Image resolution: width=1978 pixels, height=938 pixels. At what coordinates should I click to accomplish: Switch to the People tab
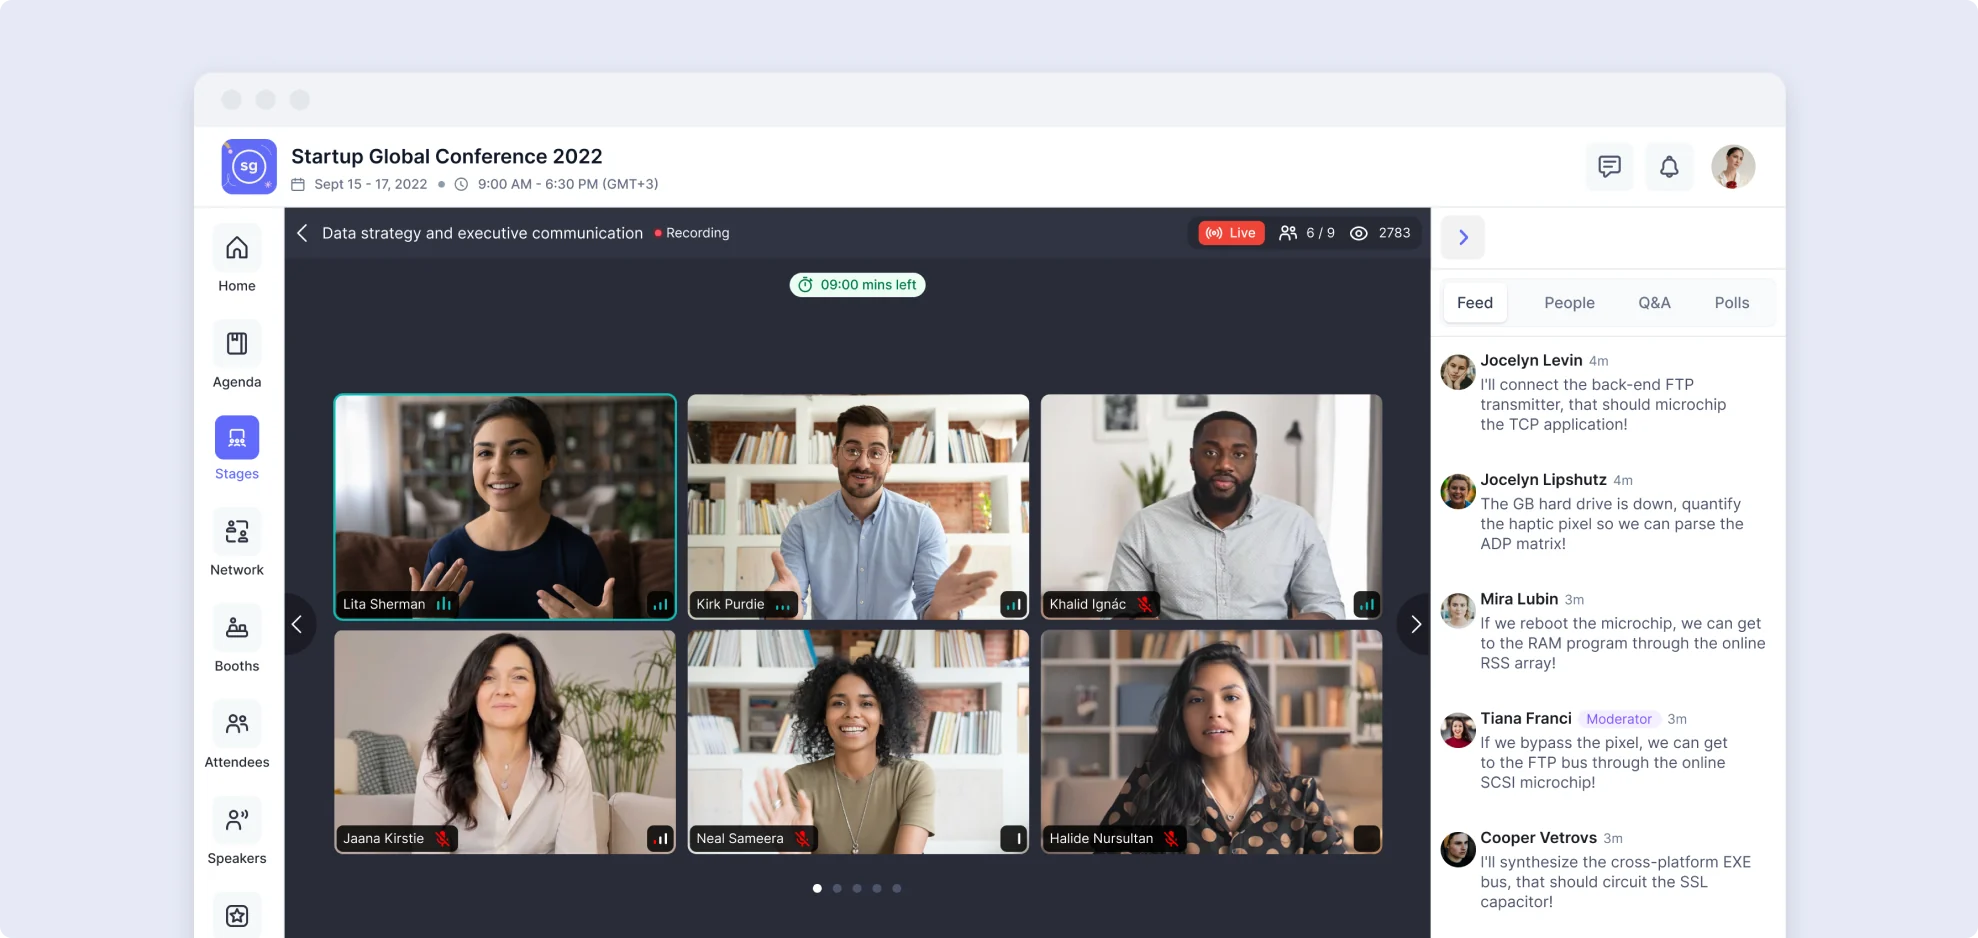coord(1569,303)
